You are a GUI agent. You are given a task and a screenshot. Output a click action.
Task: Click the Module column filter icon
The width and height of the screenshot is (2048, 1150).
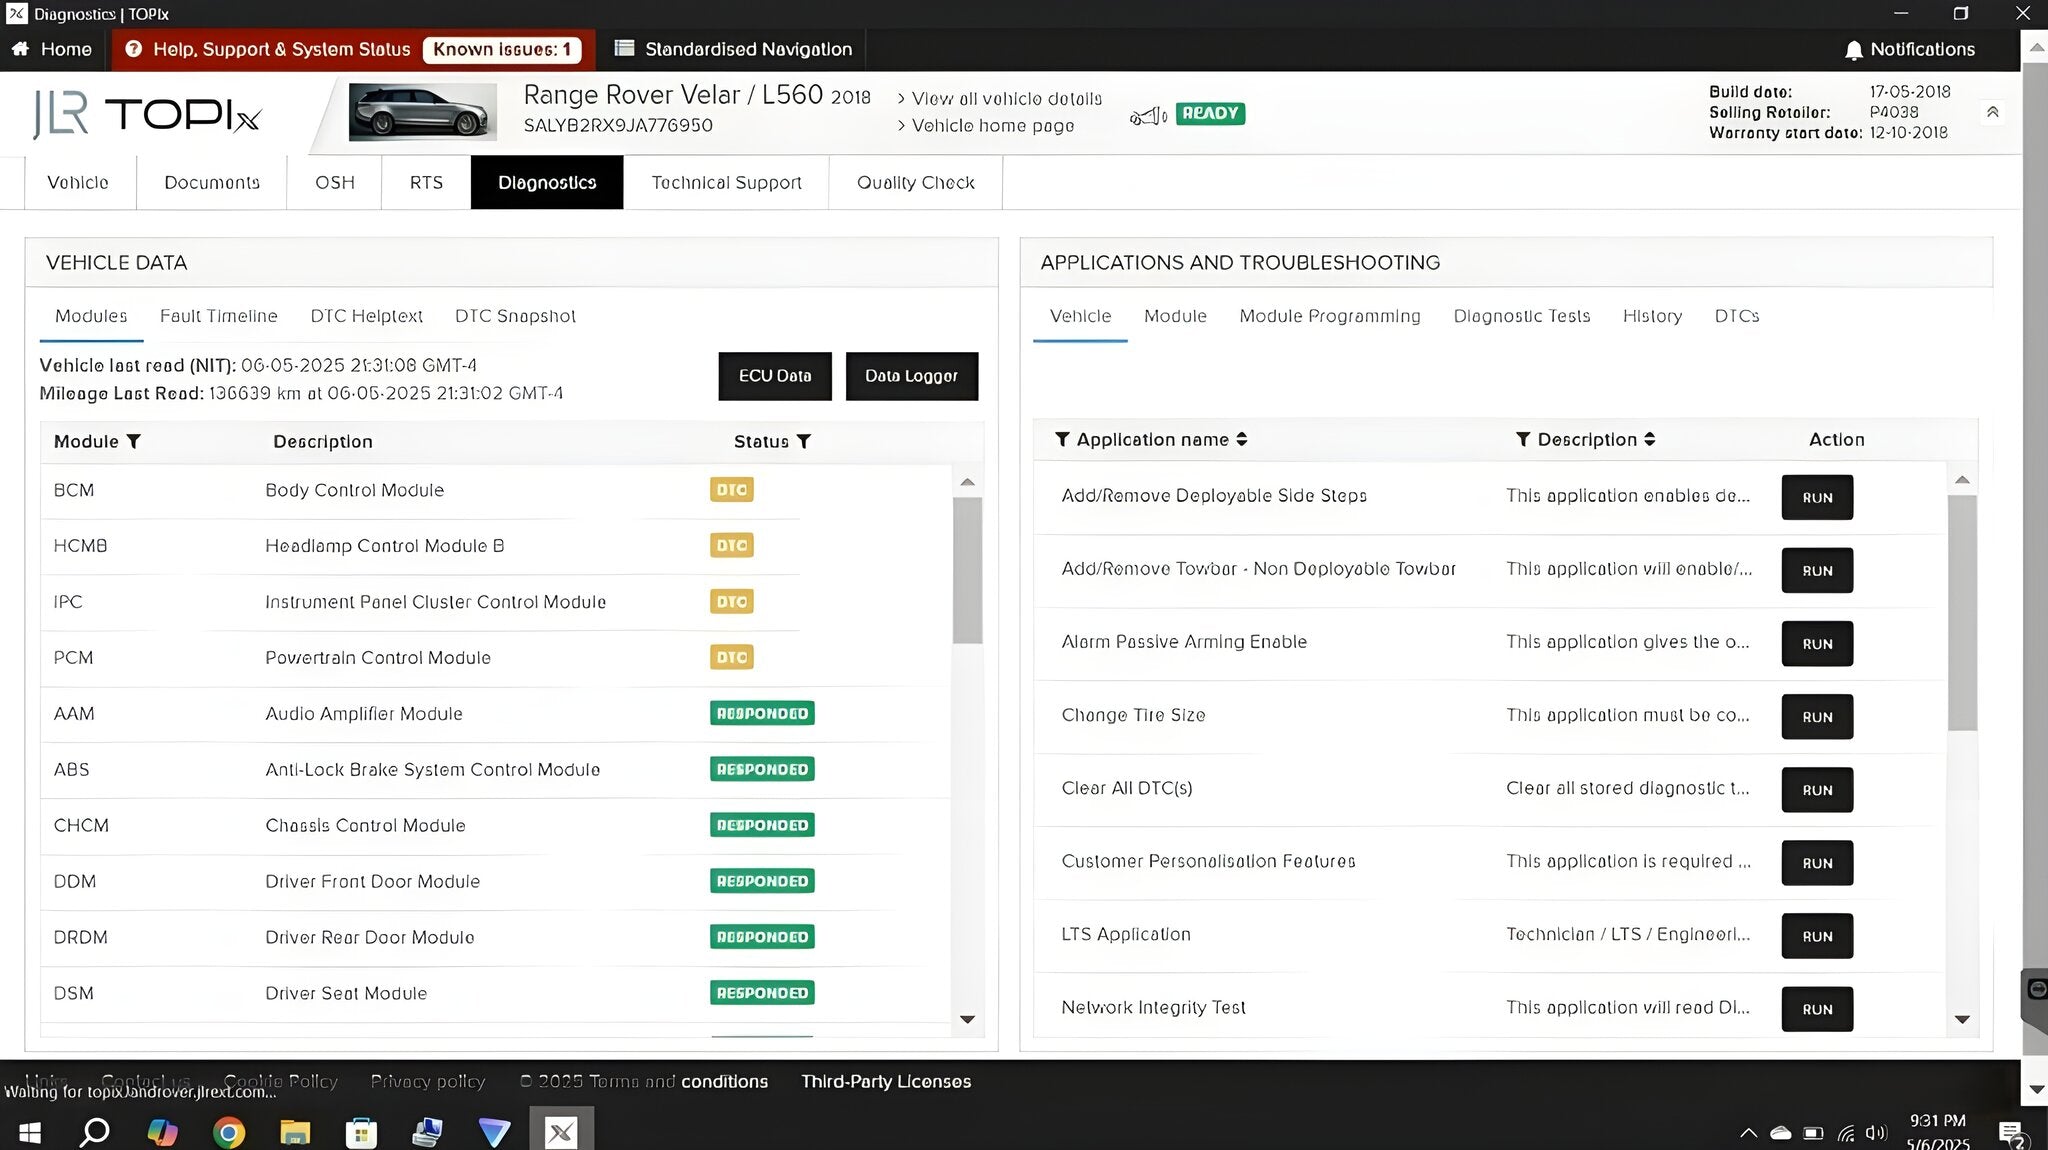[134, 441]
